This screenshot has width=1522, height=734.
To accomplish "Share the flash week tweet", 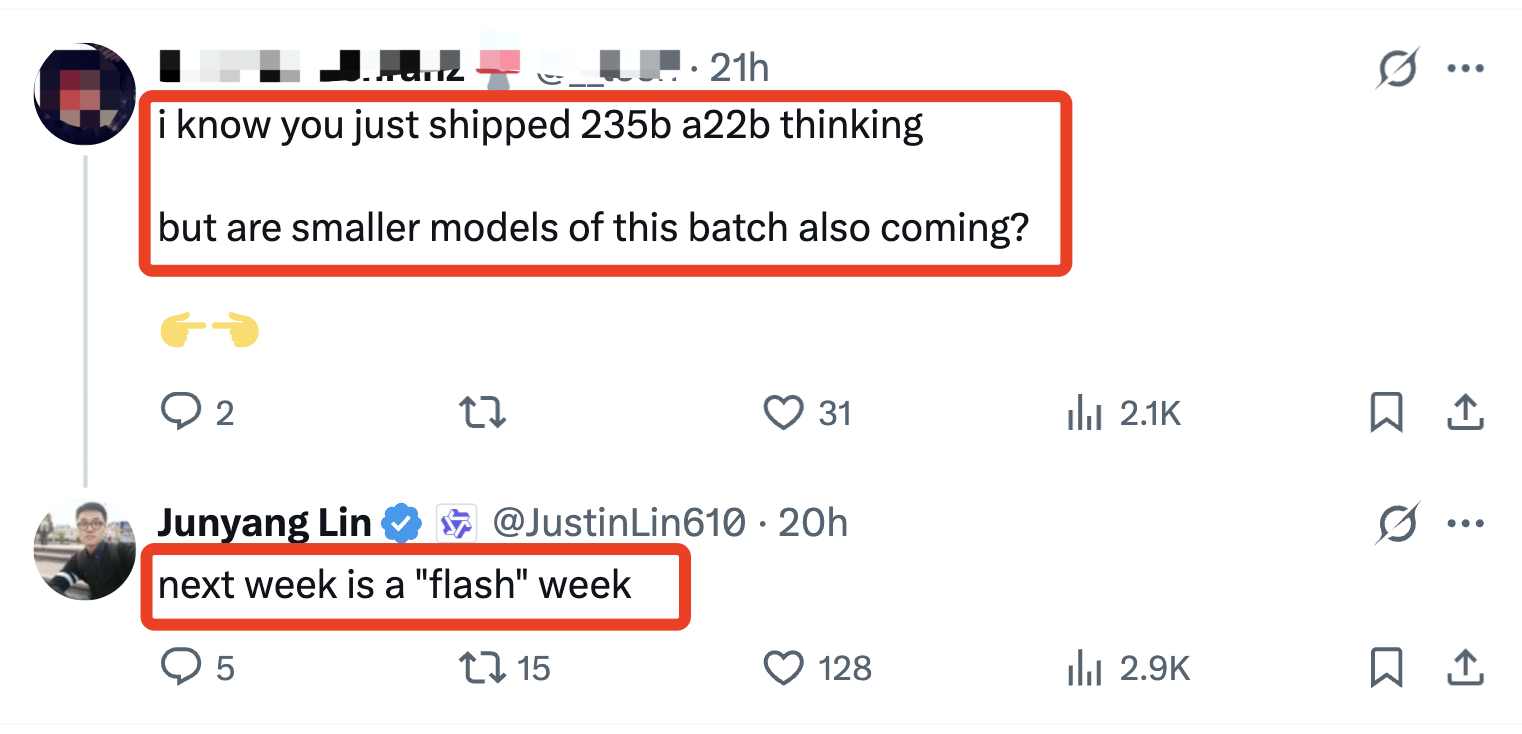I will [1464, 668].
